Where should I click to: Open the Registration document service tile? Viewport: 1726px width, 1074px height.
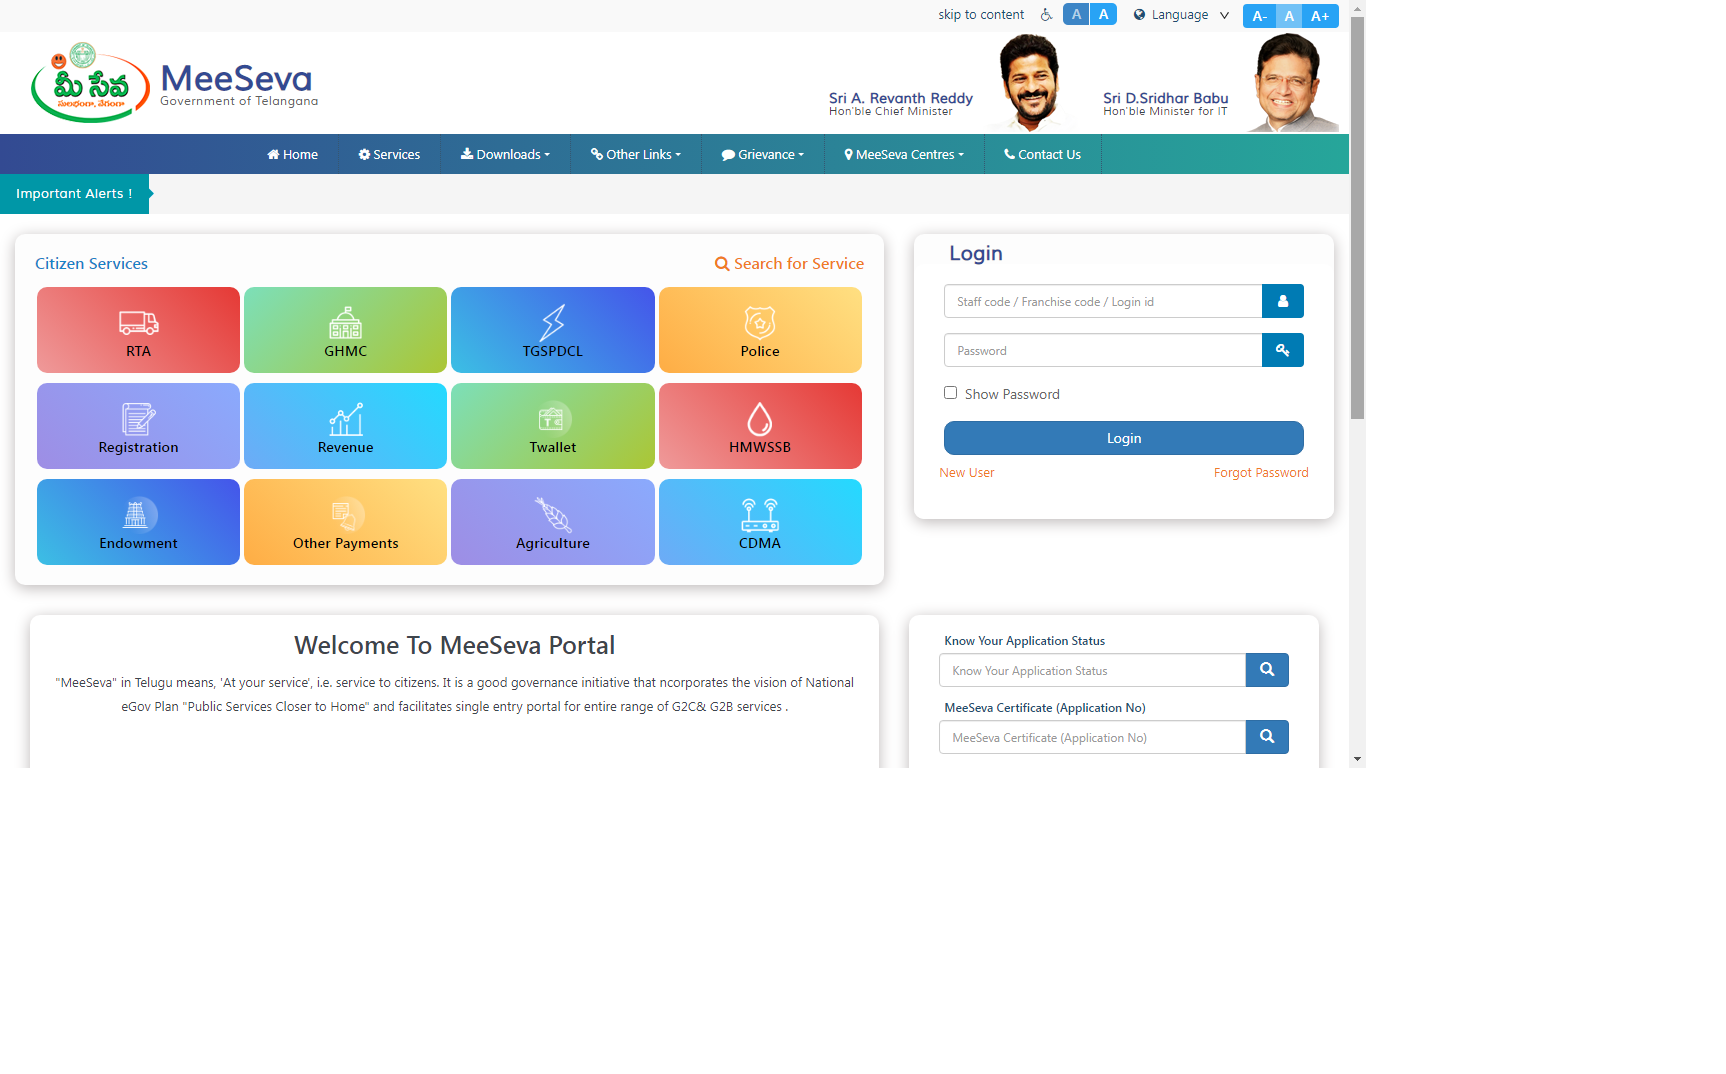[138, 426]
